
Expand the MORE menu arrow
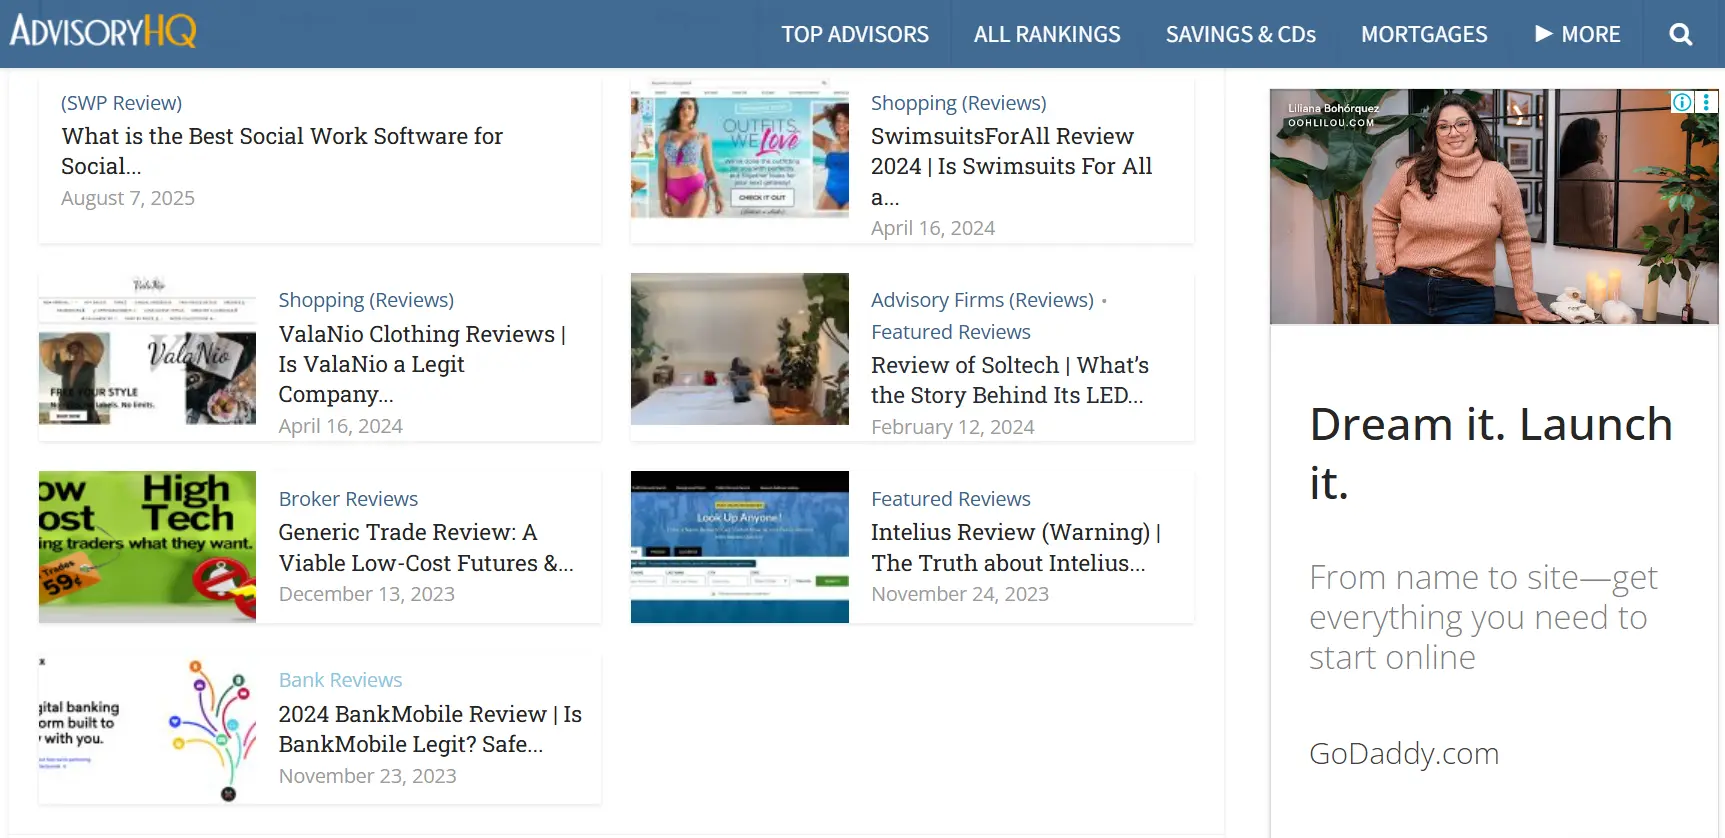pyautogui.click(x=1544, y=34)
